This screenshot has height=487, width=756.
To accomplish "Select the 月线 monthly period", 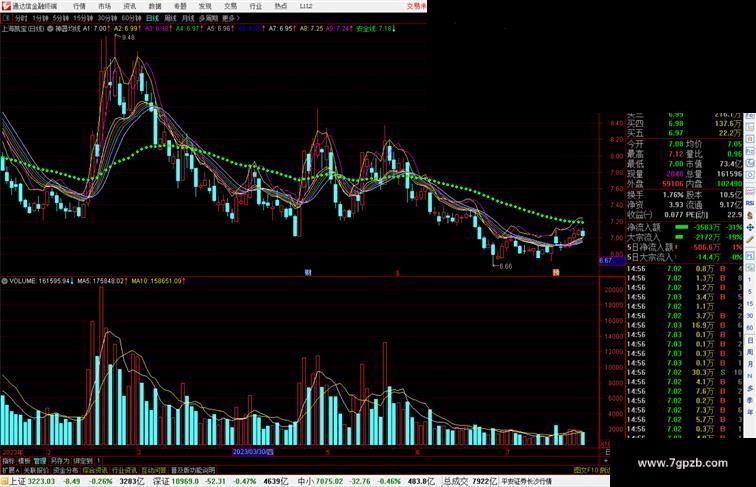I will [188, 18].
